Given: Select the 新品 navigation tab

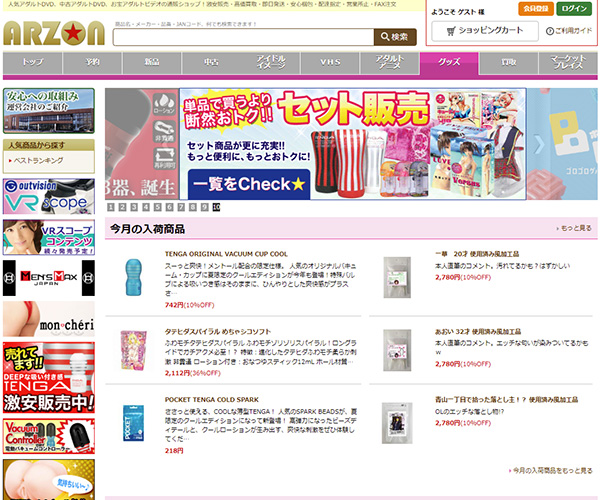Looking at the screenshot, I should [x=152, y=62].
